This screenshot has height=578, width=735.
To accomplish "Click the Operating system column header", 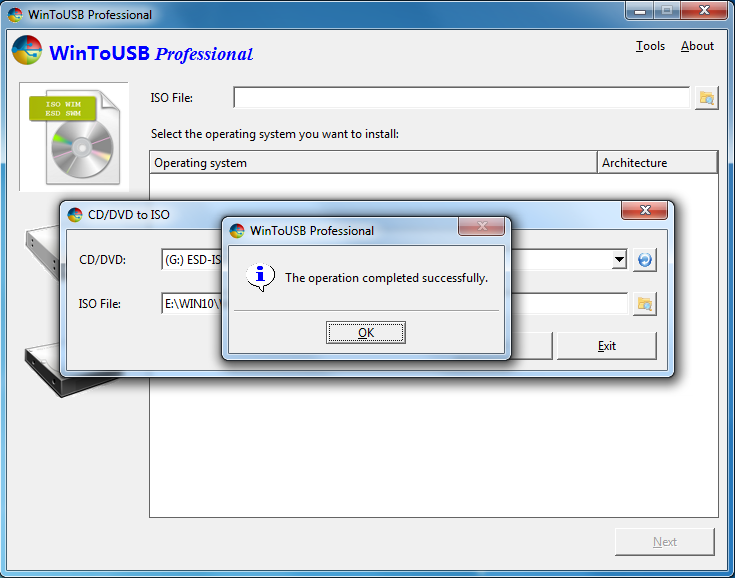I will point(373,163).
